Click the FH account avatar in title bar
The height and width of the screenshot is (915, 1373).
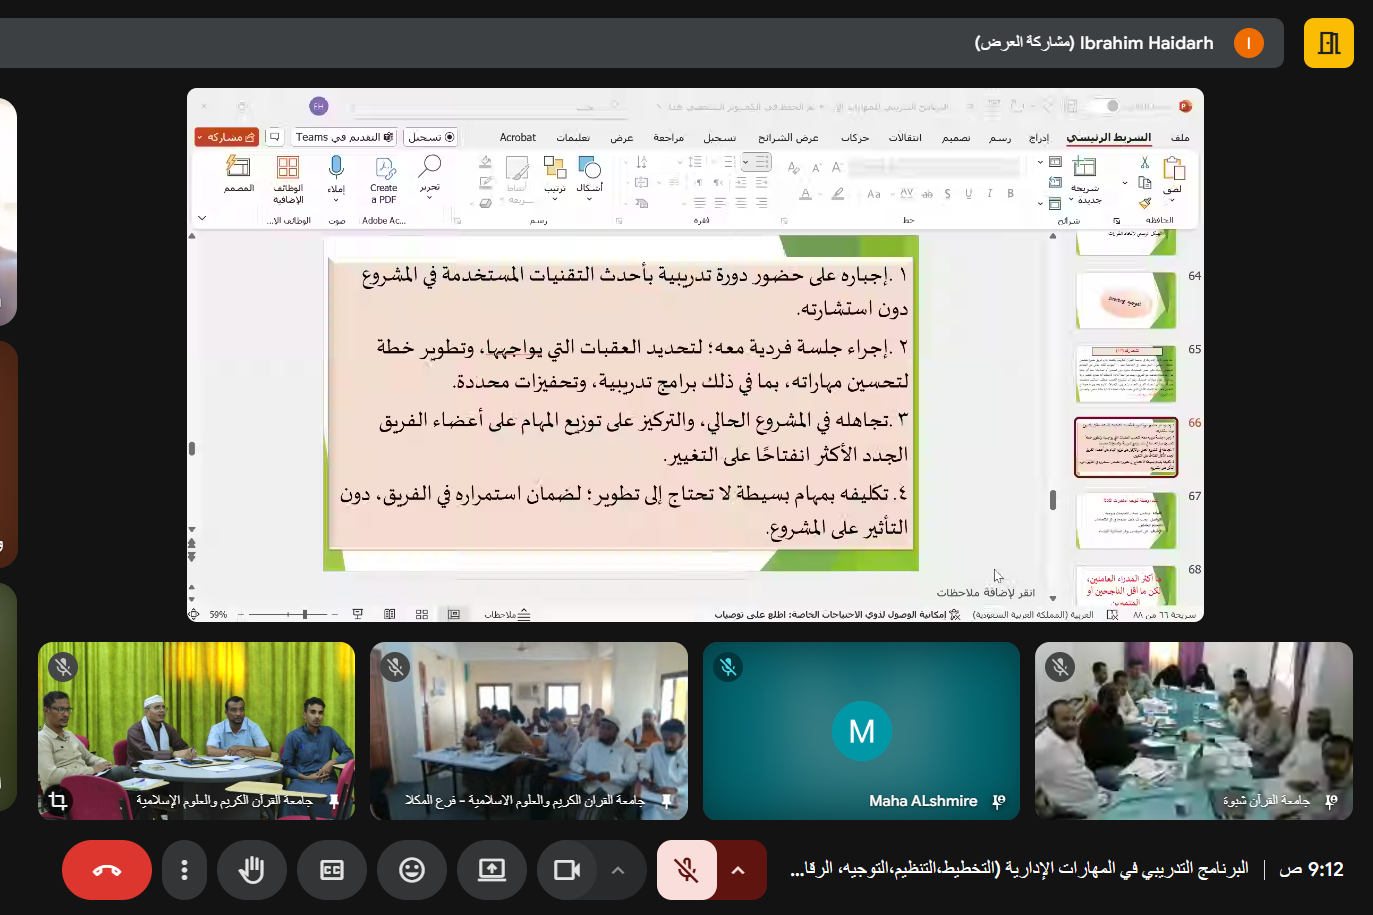click(319, 106)
